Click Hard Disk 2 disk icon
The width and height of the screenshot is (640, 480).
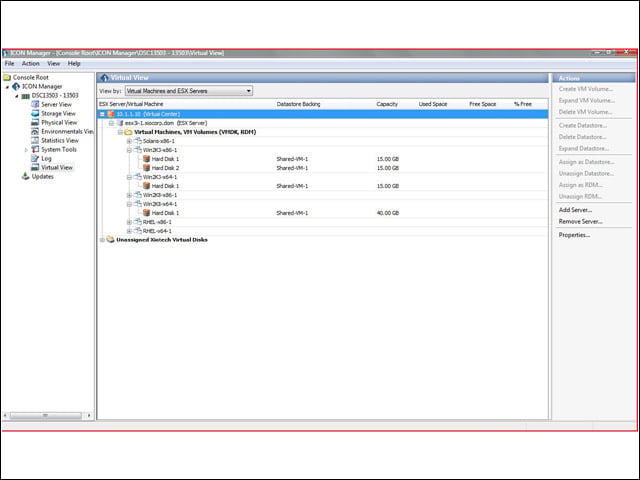click(x=147, y=168)
